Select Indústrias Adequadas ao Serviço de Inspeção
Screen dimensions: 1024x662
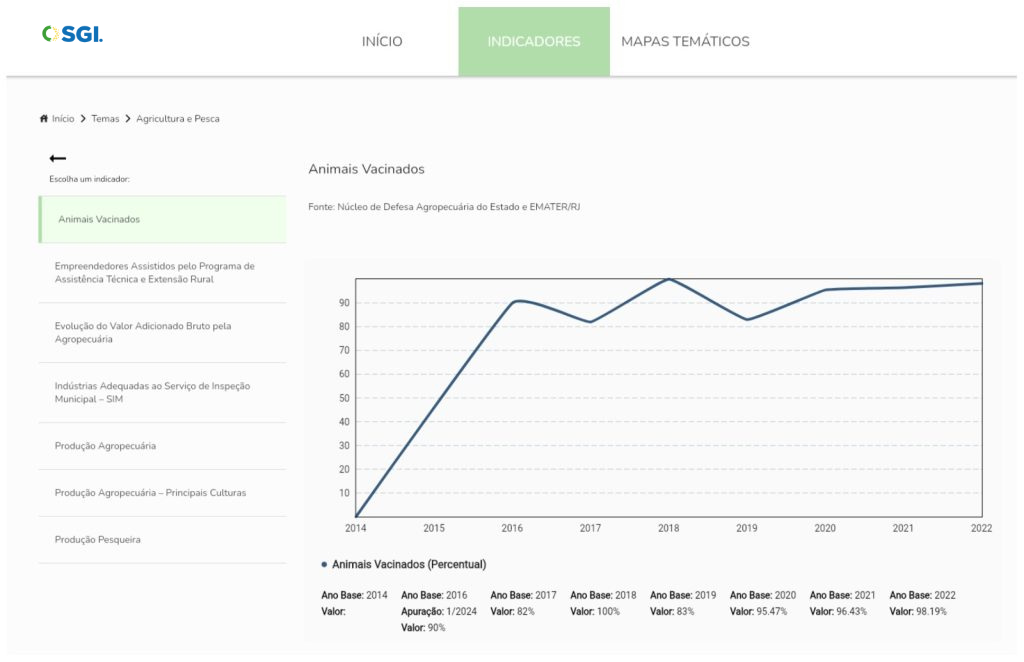(152, 393)
